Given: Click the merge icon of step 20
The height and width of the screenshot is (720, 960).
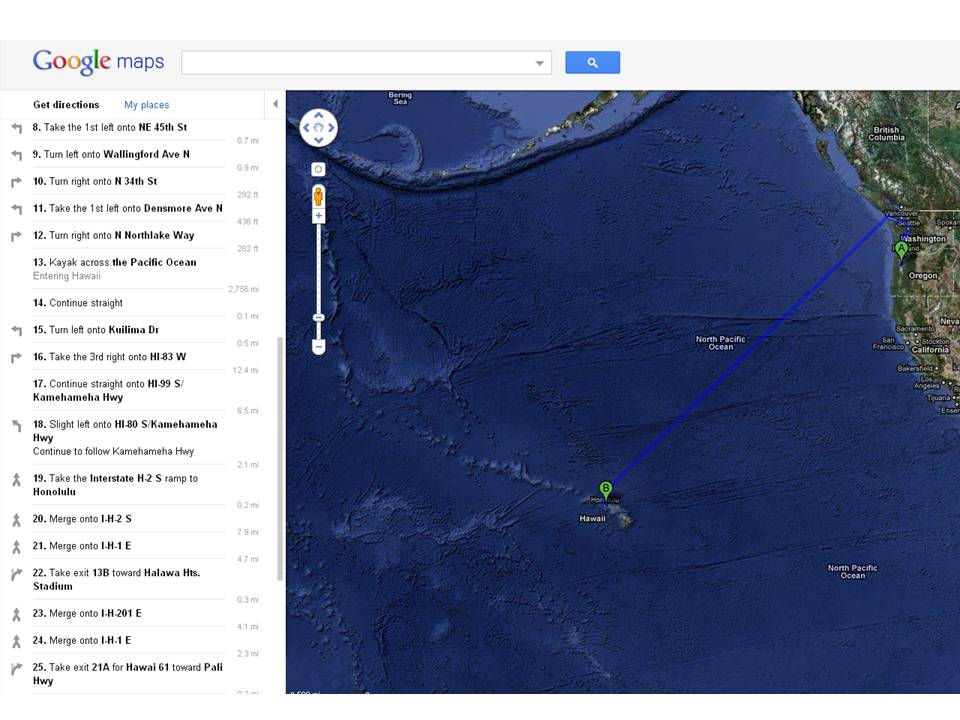Looking at the screenshot, I should tap(17, 520).
